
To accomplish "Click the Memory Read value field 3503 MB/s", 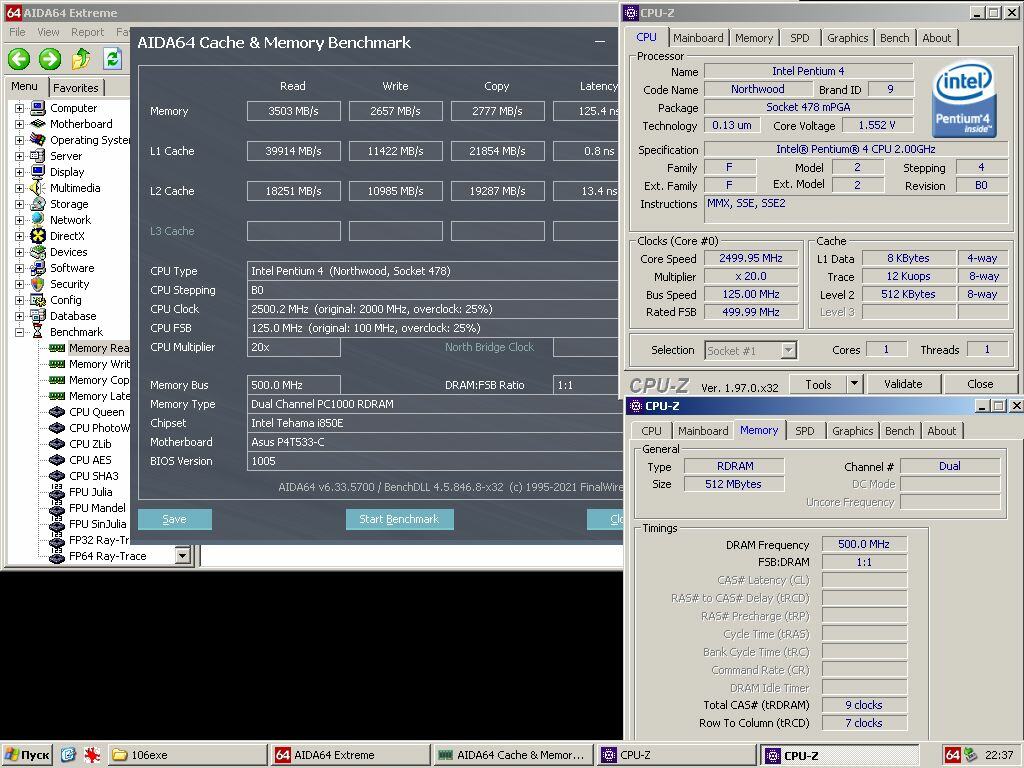I will (294, 111).
